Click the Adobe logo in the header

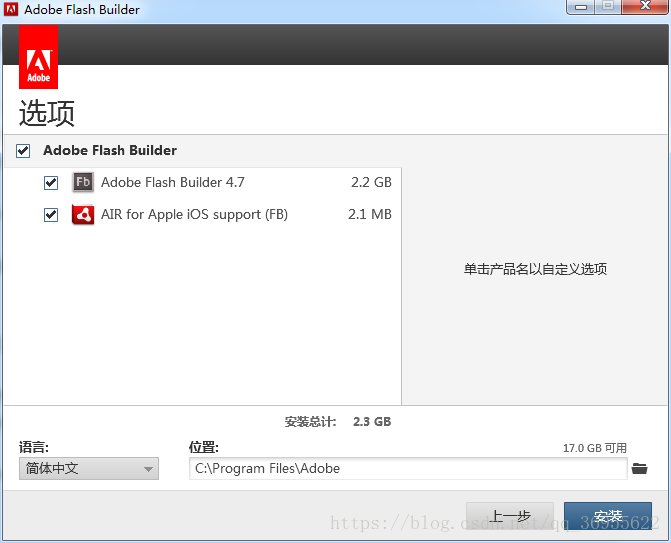[39, 57]
